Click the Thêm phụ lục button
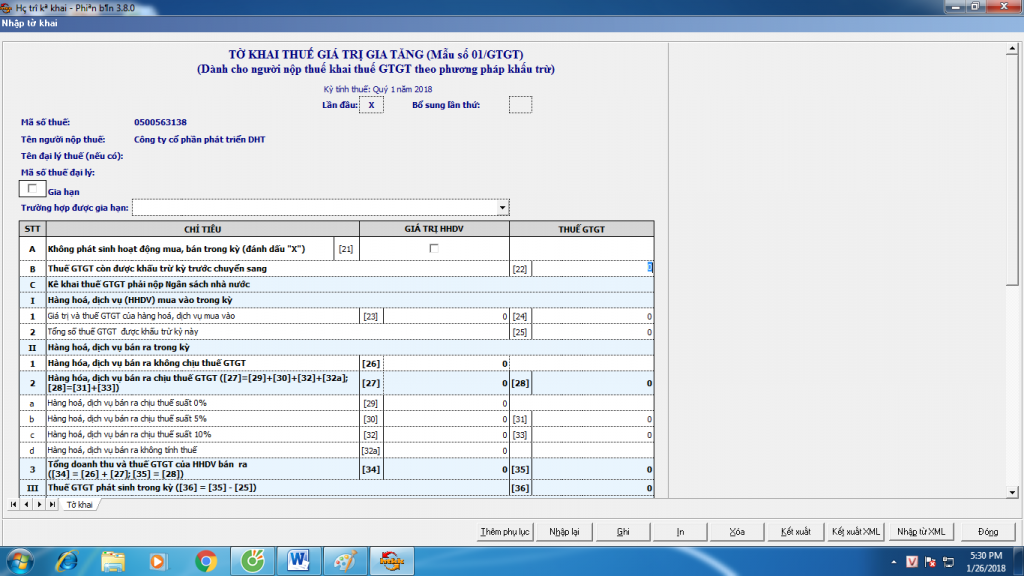 pos(504,531)
